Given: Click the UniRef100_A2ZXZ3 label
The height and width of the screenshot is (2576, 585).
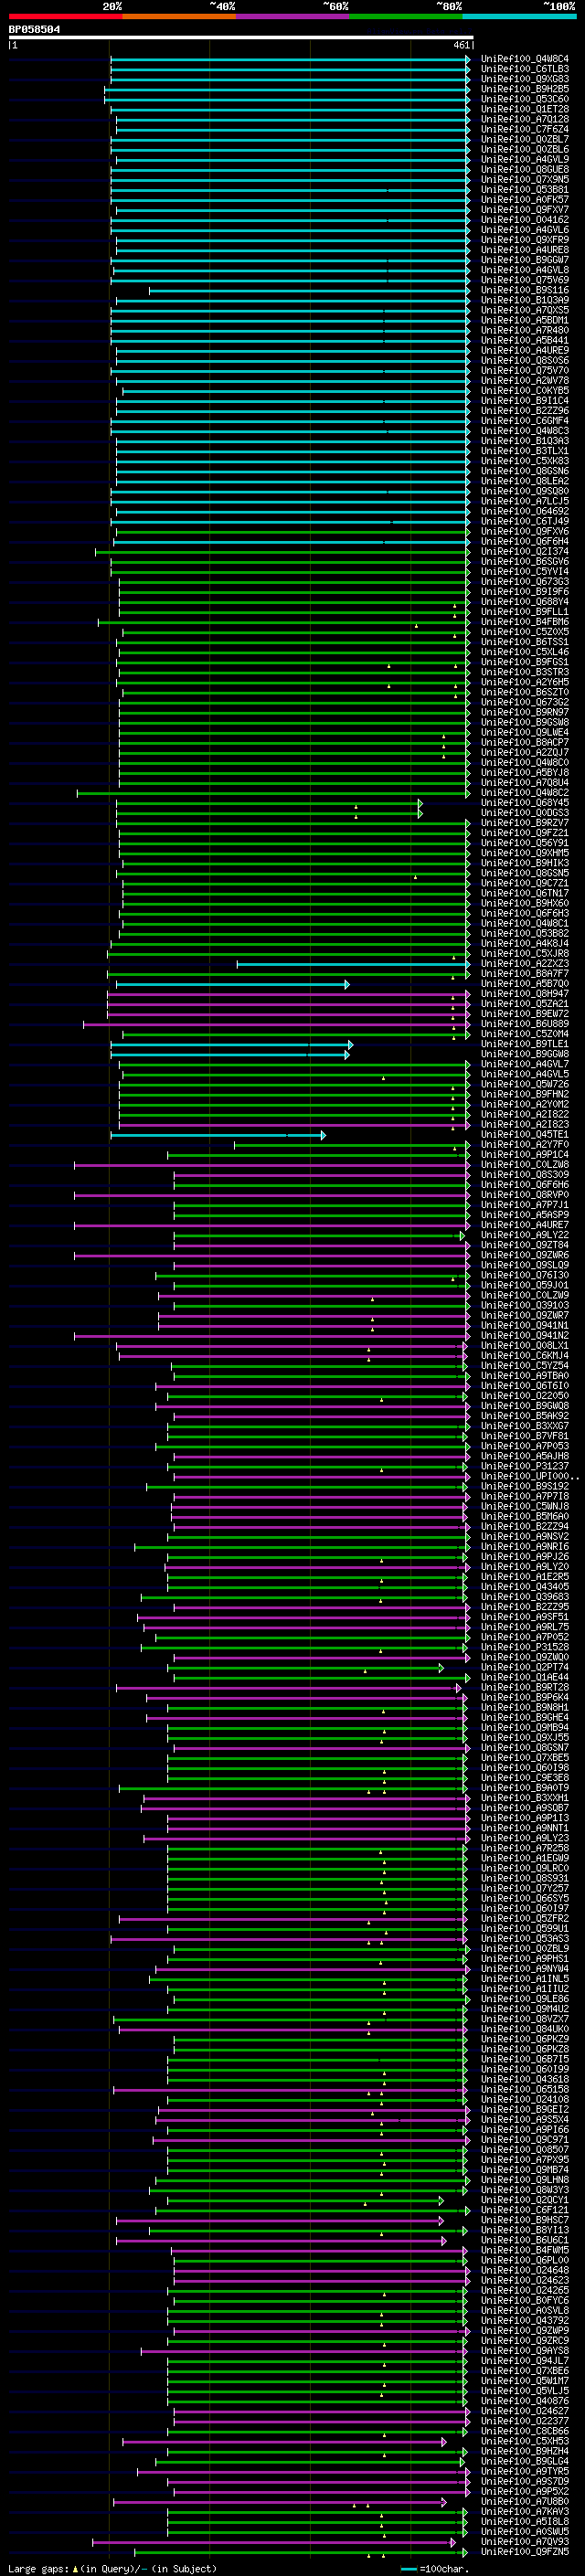Looking at the screenshot, I should (x=524, y=963).
